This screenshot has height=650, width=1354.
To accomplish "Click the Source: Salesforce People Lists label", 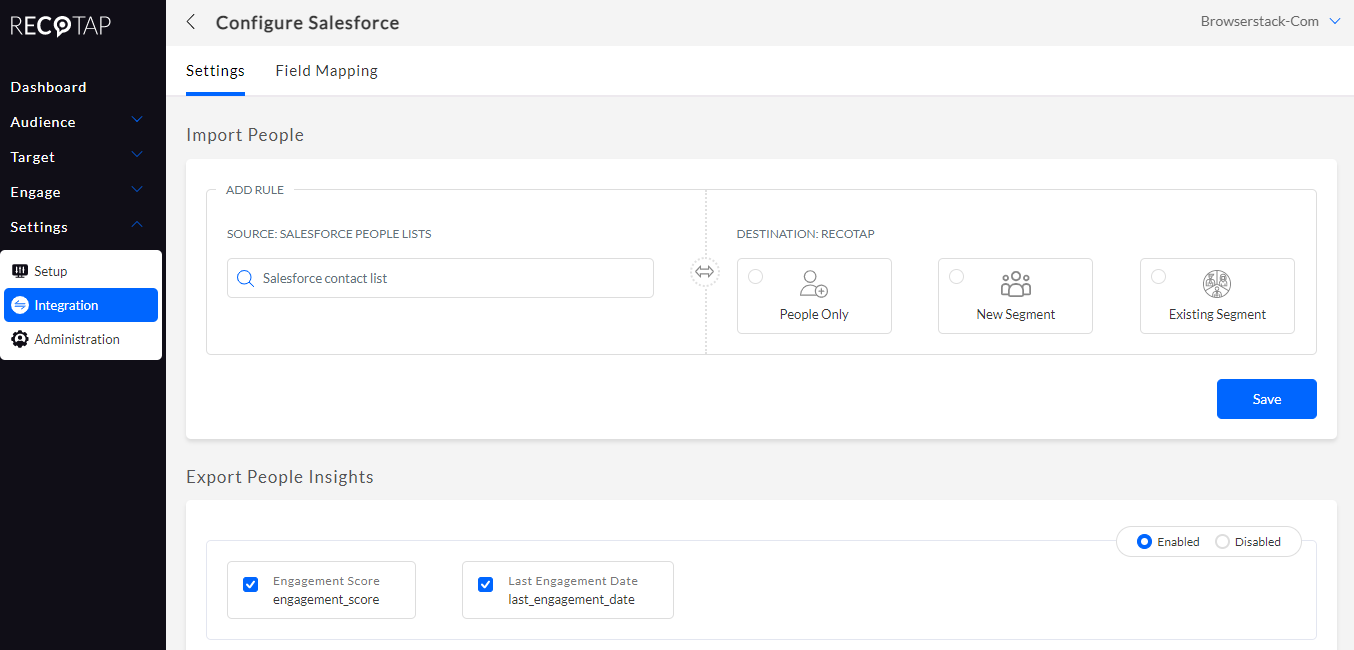I will pyautogui.click(x=329, y=234).
